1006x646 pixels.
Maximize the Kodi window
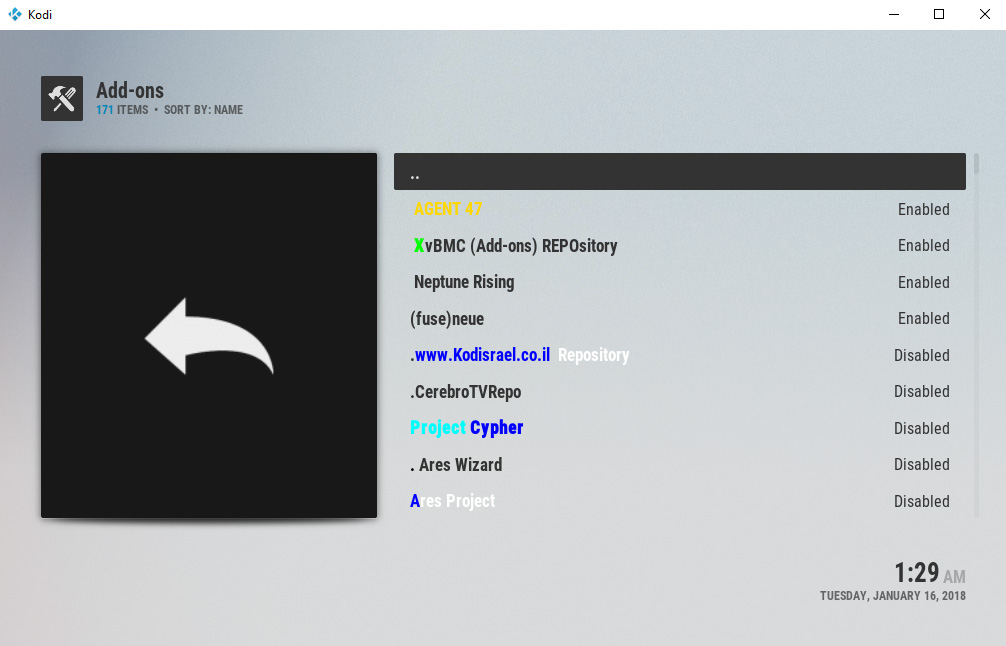(x=939, y=14)
